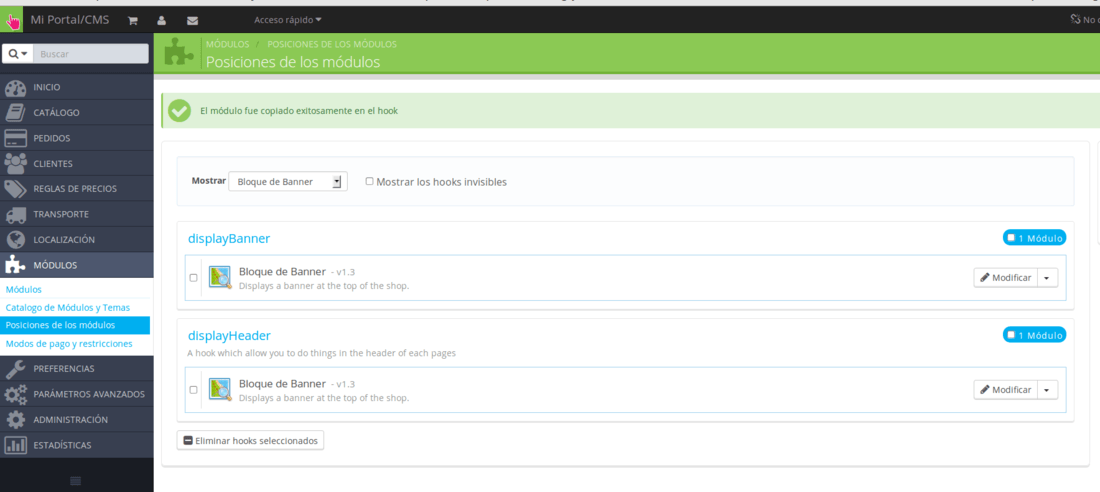Check the Mostrar los hooks invisibles checkbox
Image resolution: width=1100 pixels, height=492 pixels.
tap(370, 181)
